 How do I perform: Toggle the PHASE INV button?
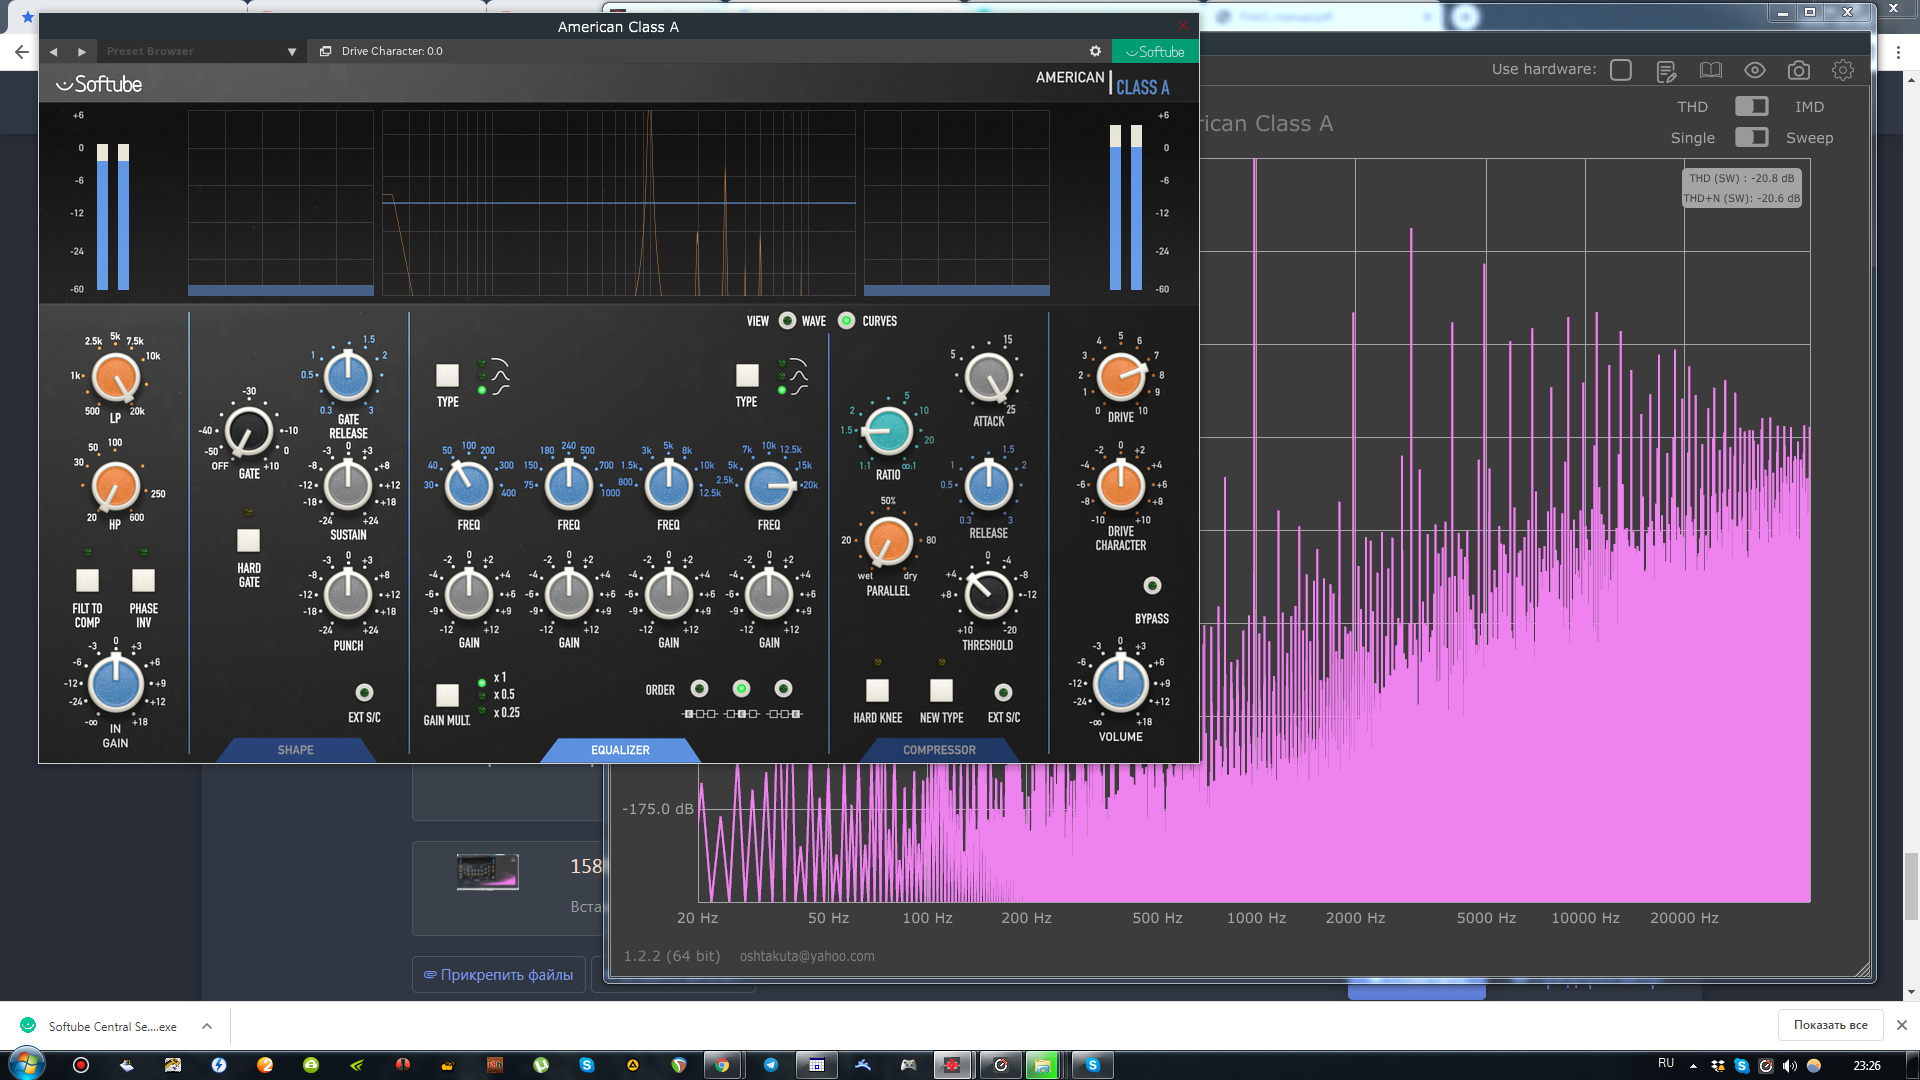tap(143, 580)
